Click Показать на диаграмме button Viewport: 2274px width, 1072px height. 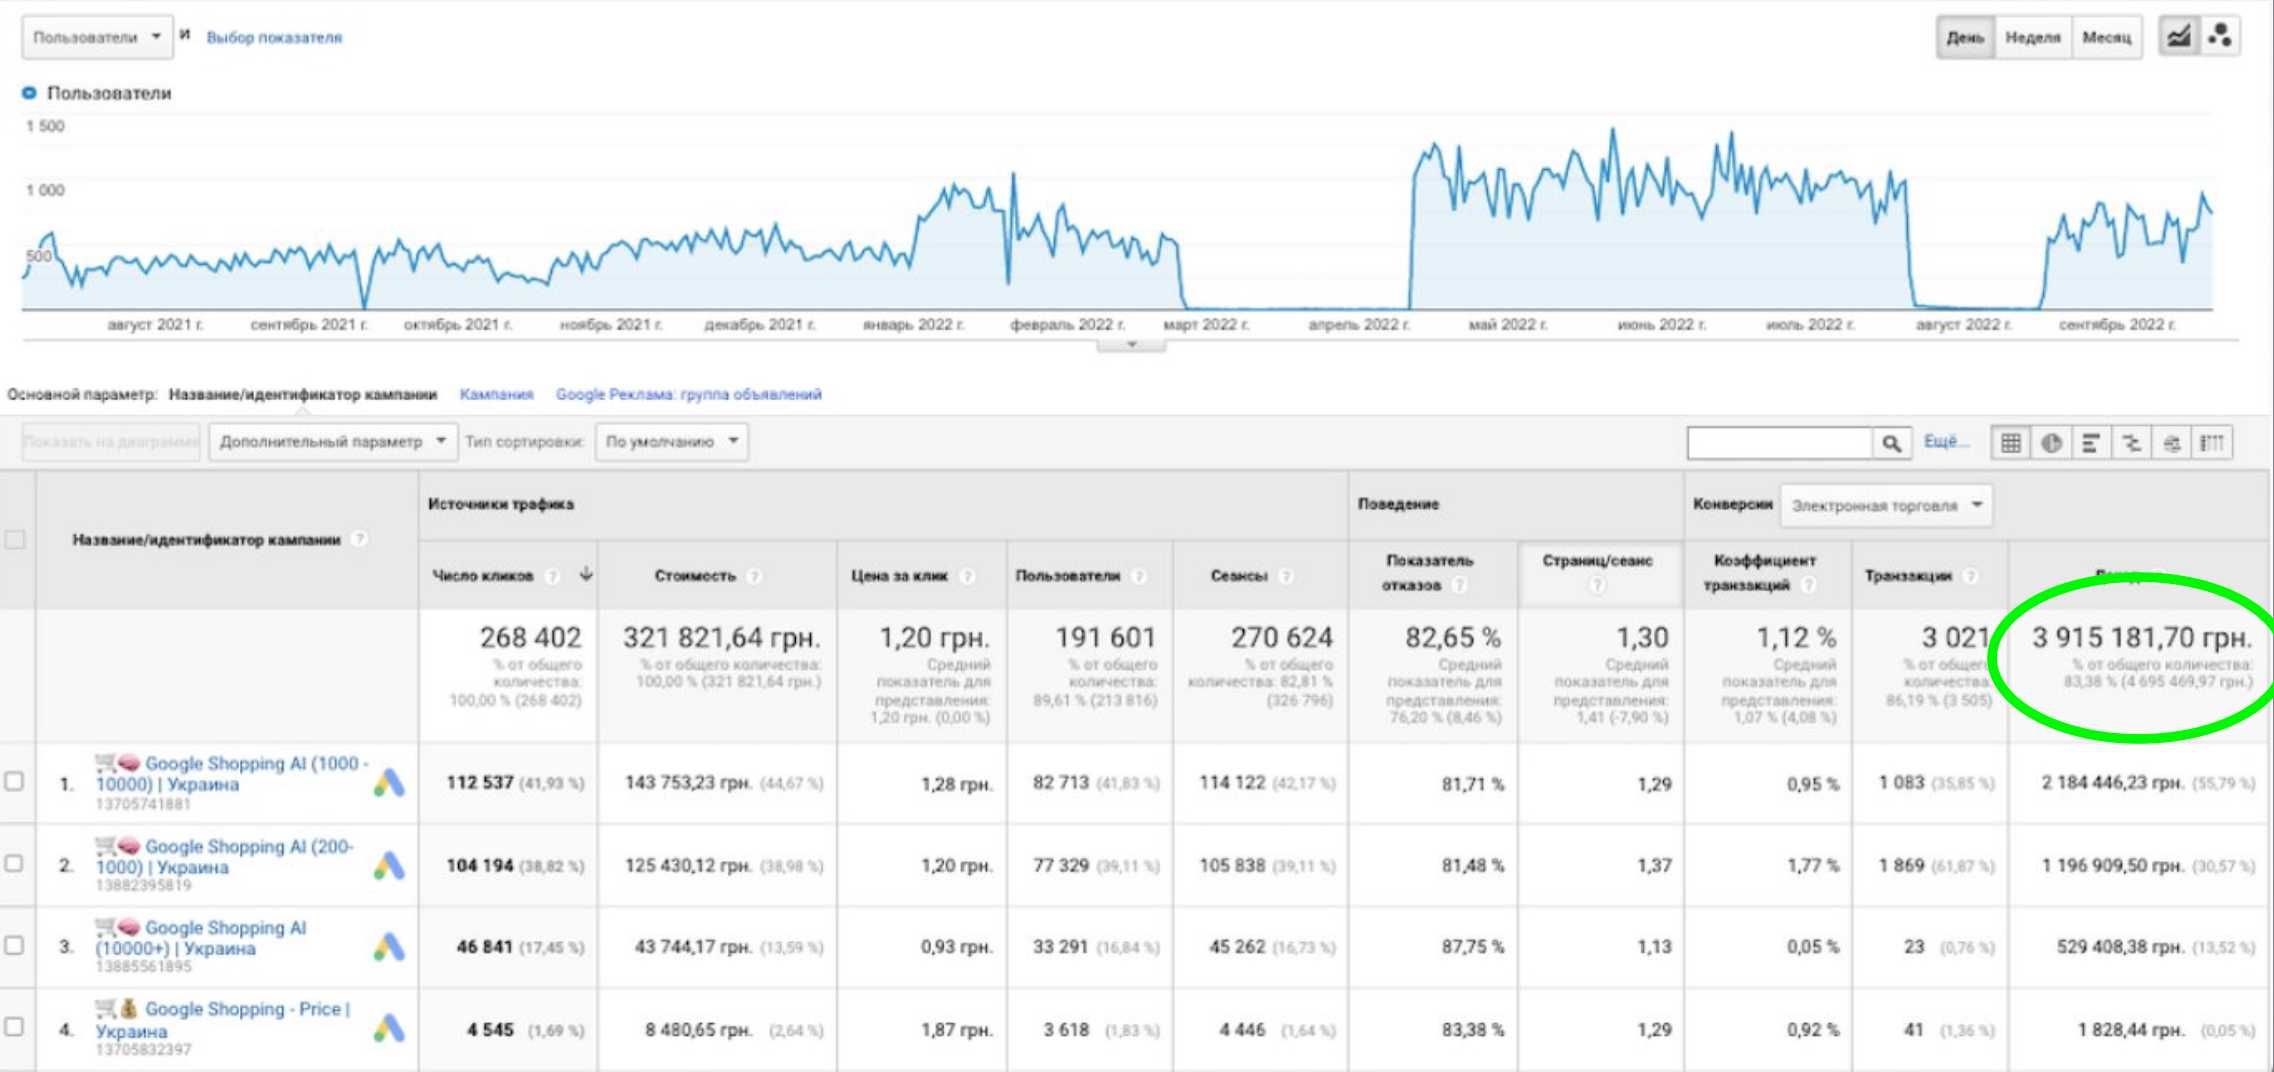click(x=111, y=442)
